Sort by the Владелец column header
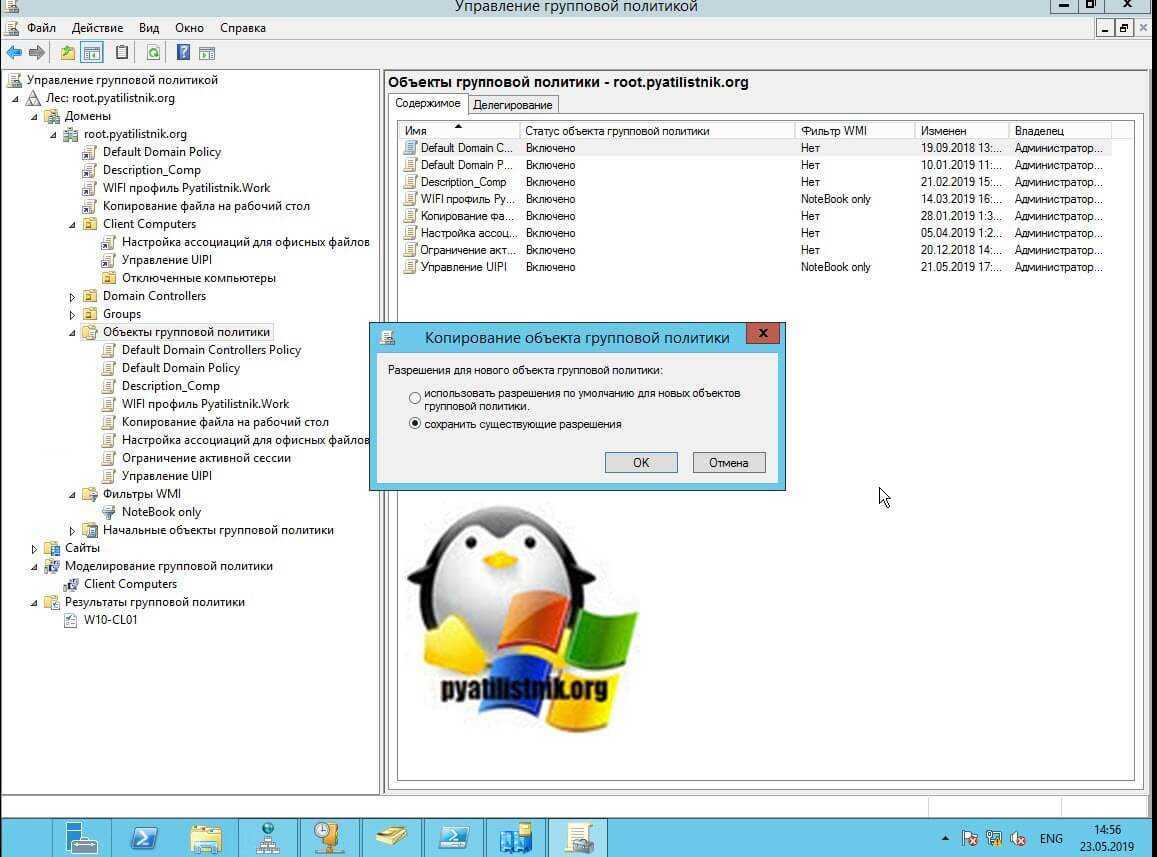Viewport: 1157px width, 857px height. [1060, 131]
